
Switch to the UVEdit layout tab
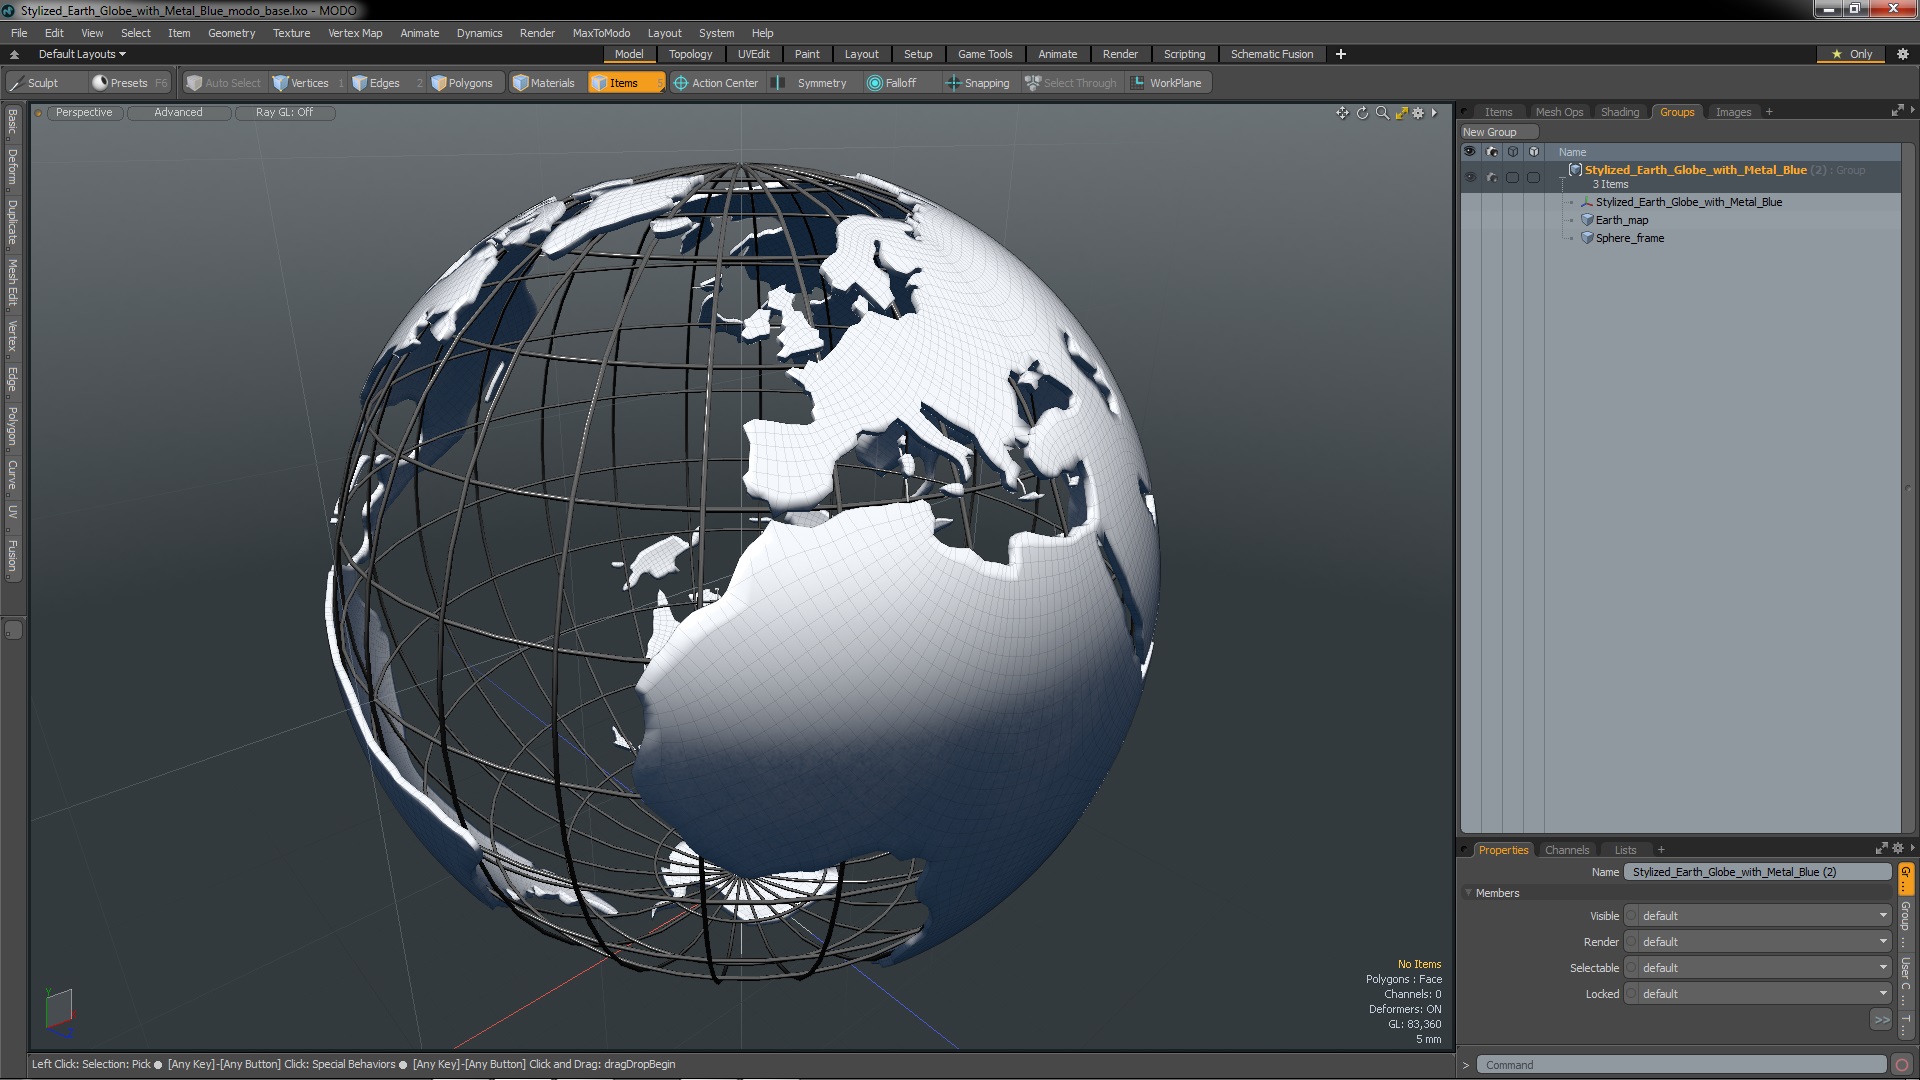753,54
